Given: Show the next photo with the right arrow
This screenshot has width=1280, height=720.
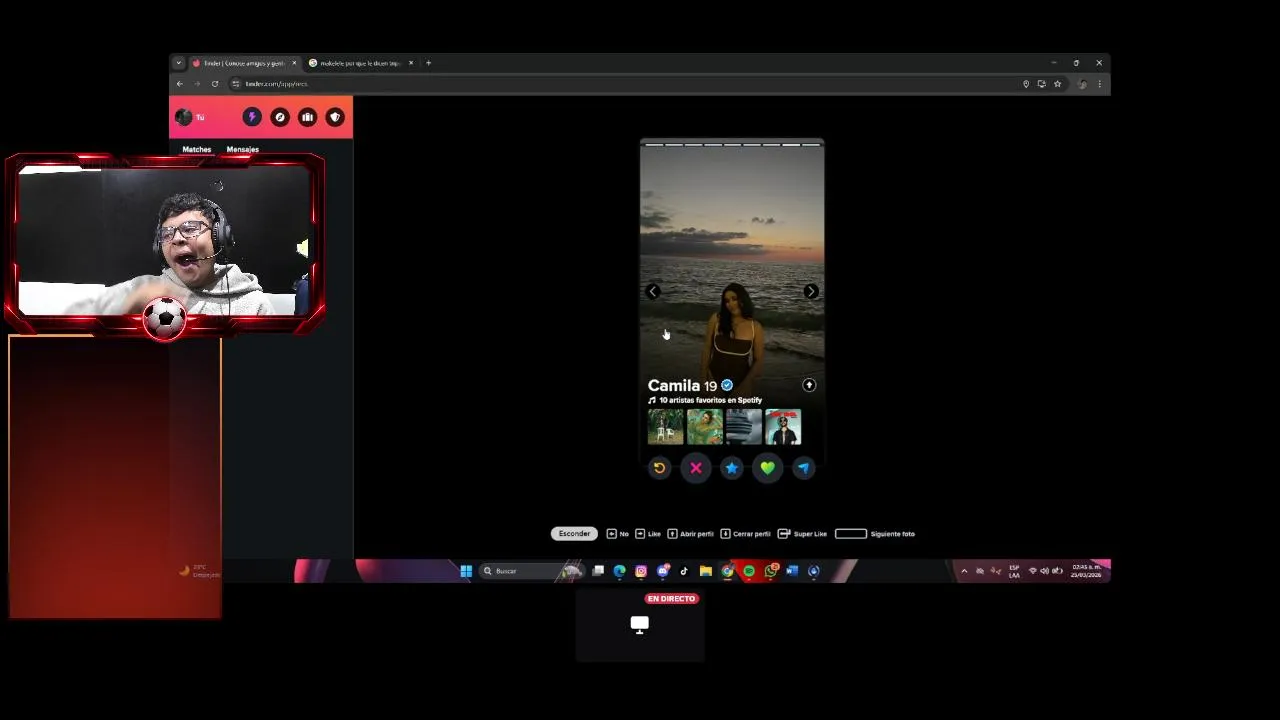Looking at the screenshot, I should [811, 291].
